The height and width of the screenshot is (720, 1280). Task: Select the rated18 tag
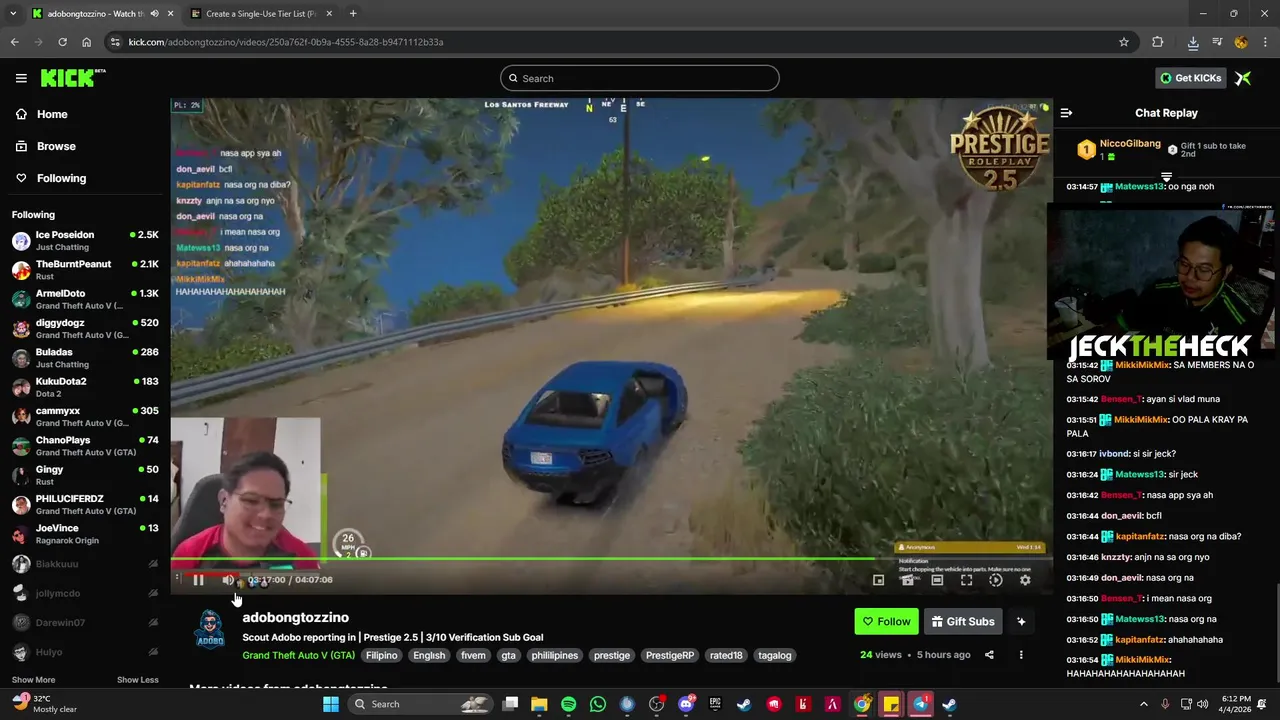coord(726,655)
